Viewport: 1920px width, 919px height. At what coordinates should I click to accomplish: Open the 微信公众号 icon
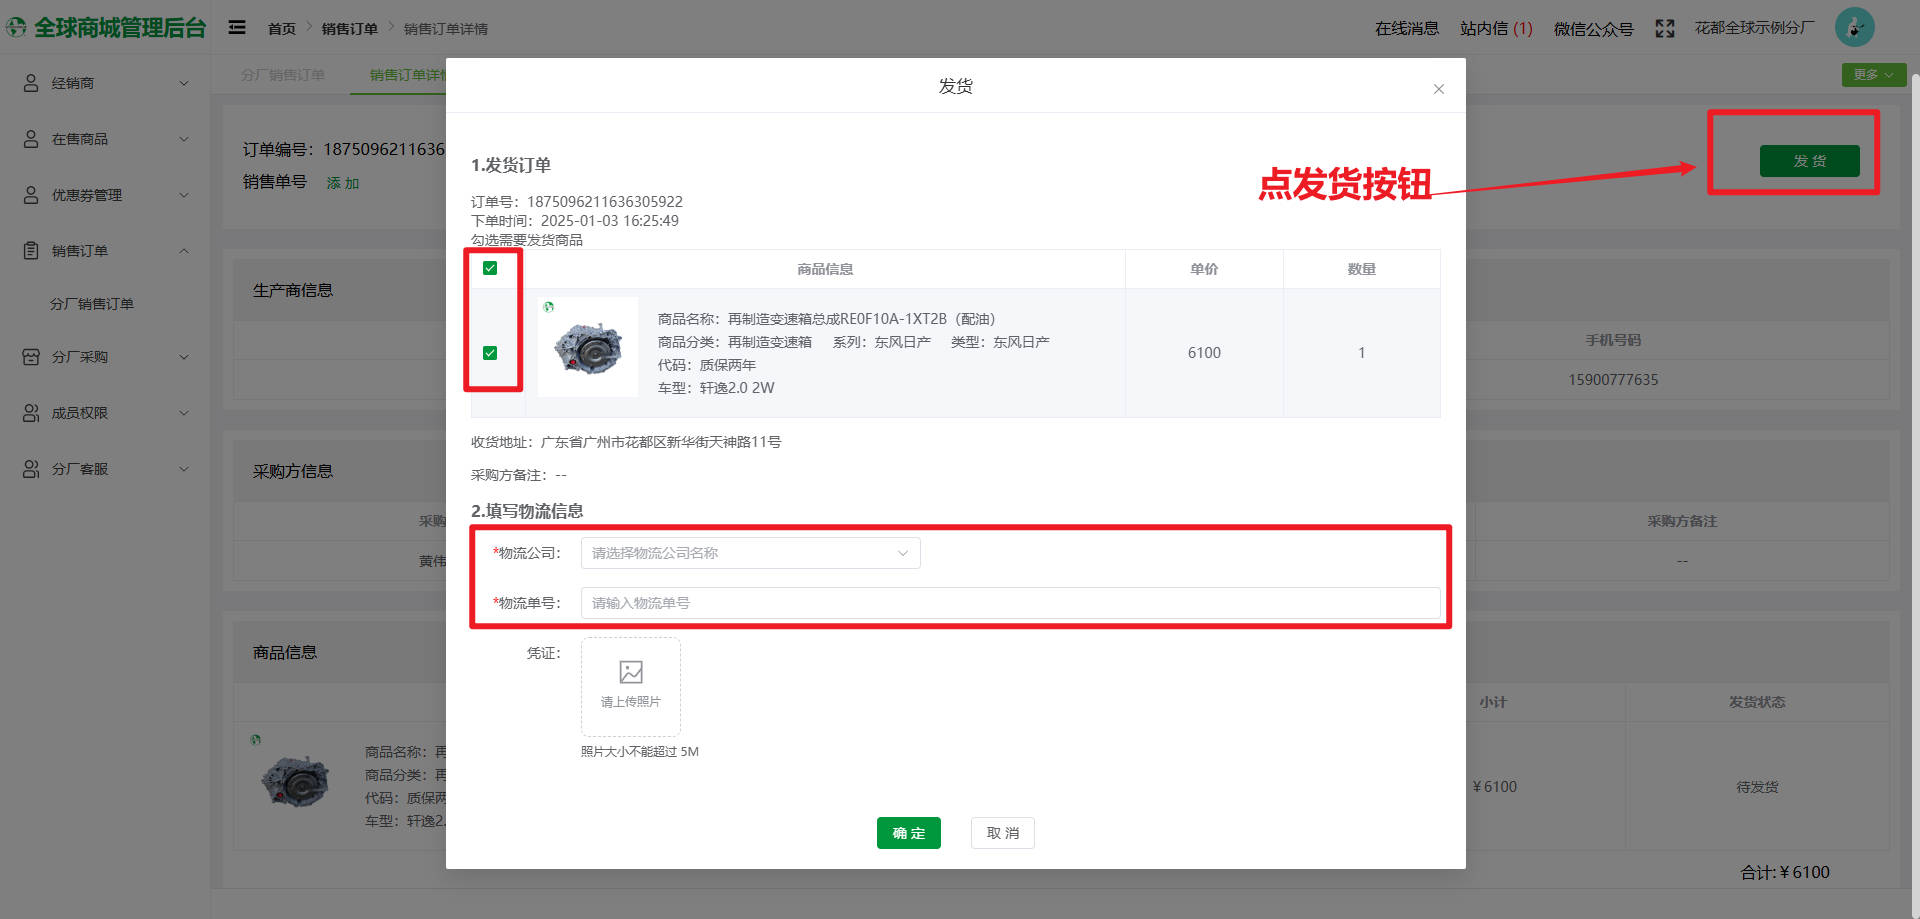point(1594,28)
